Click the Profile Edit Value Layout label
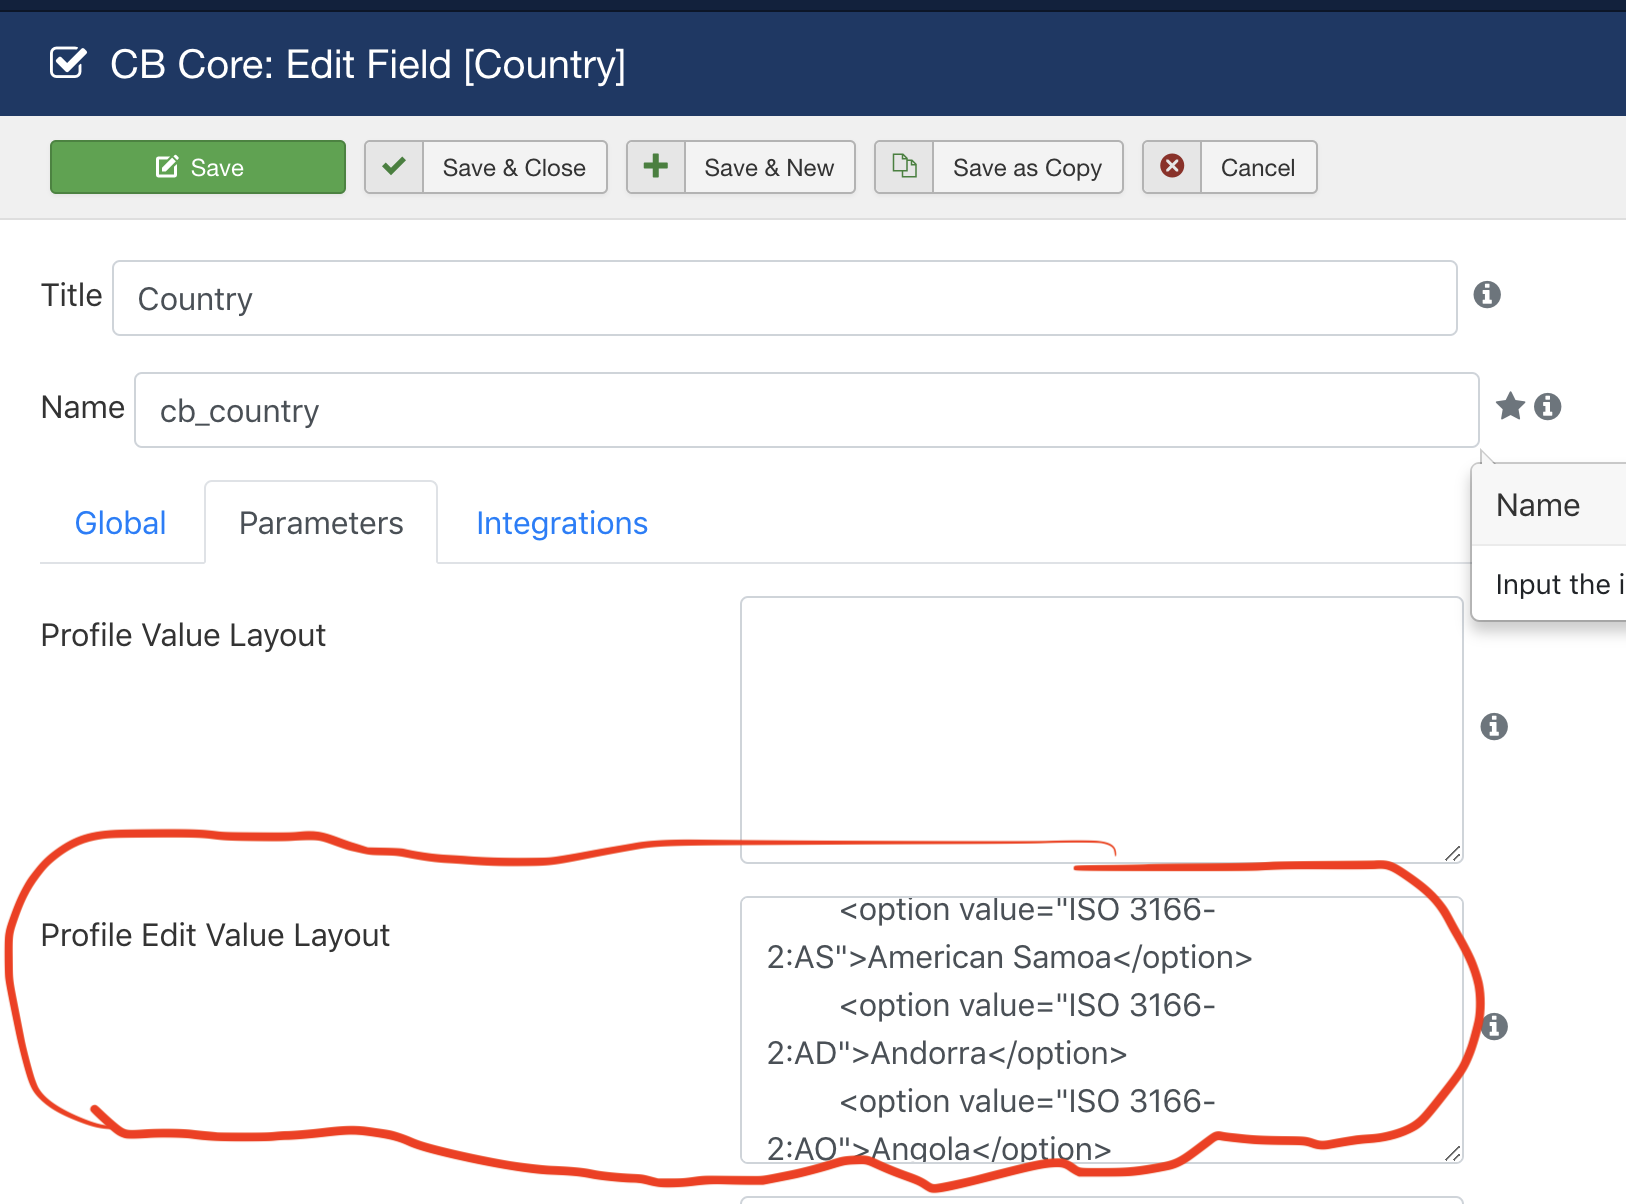The image size is (1626, 1204). [215, 935]
